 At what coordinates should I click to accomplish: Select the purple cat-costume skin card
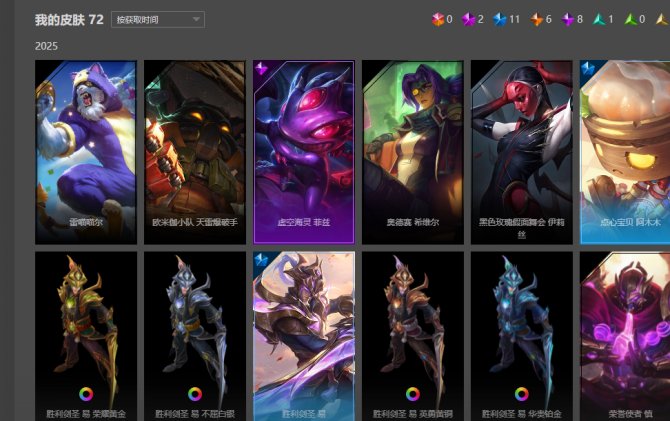click(86, 152)
